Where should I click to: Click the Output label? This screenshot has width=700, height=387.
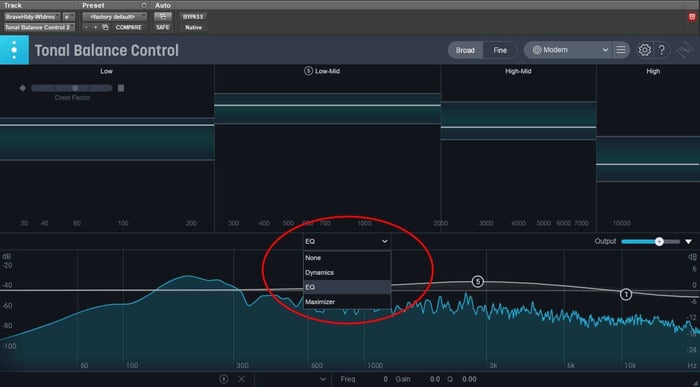point(605,241)
